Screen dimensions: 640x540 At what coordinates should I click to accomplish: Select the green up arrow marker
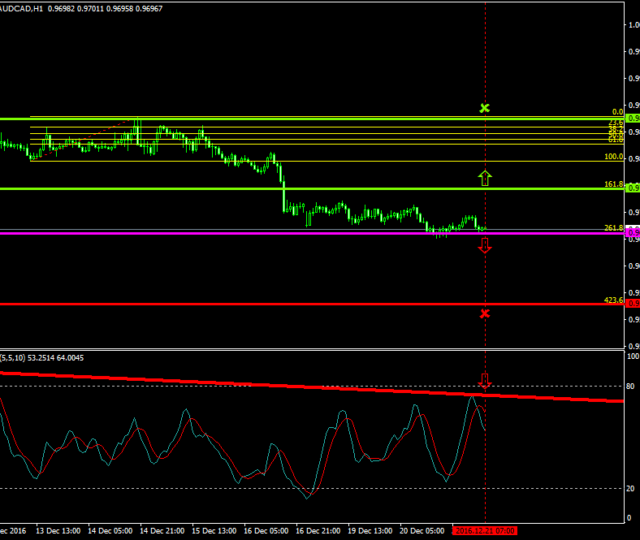pyautogui.click(x=485, y=178)
